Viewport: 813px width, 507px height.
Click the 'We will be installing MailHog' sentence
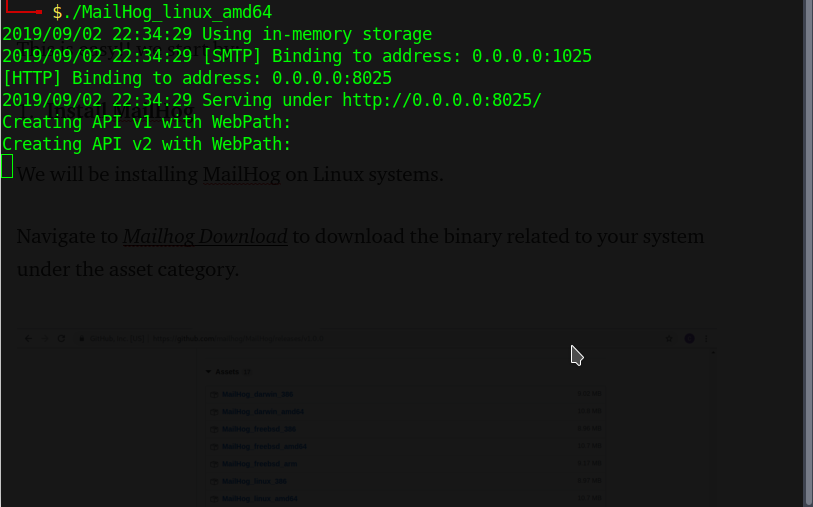pyautogui.click(x=230, y=175)
